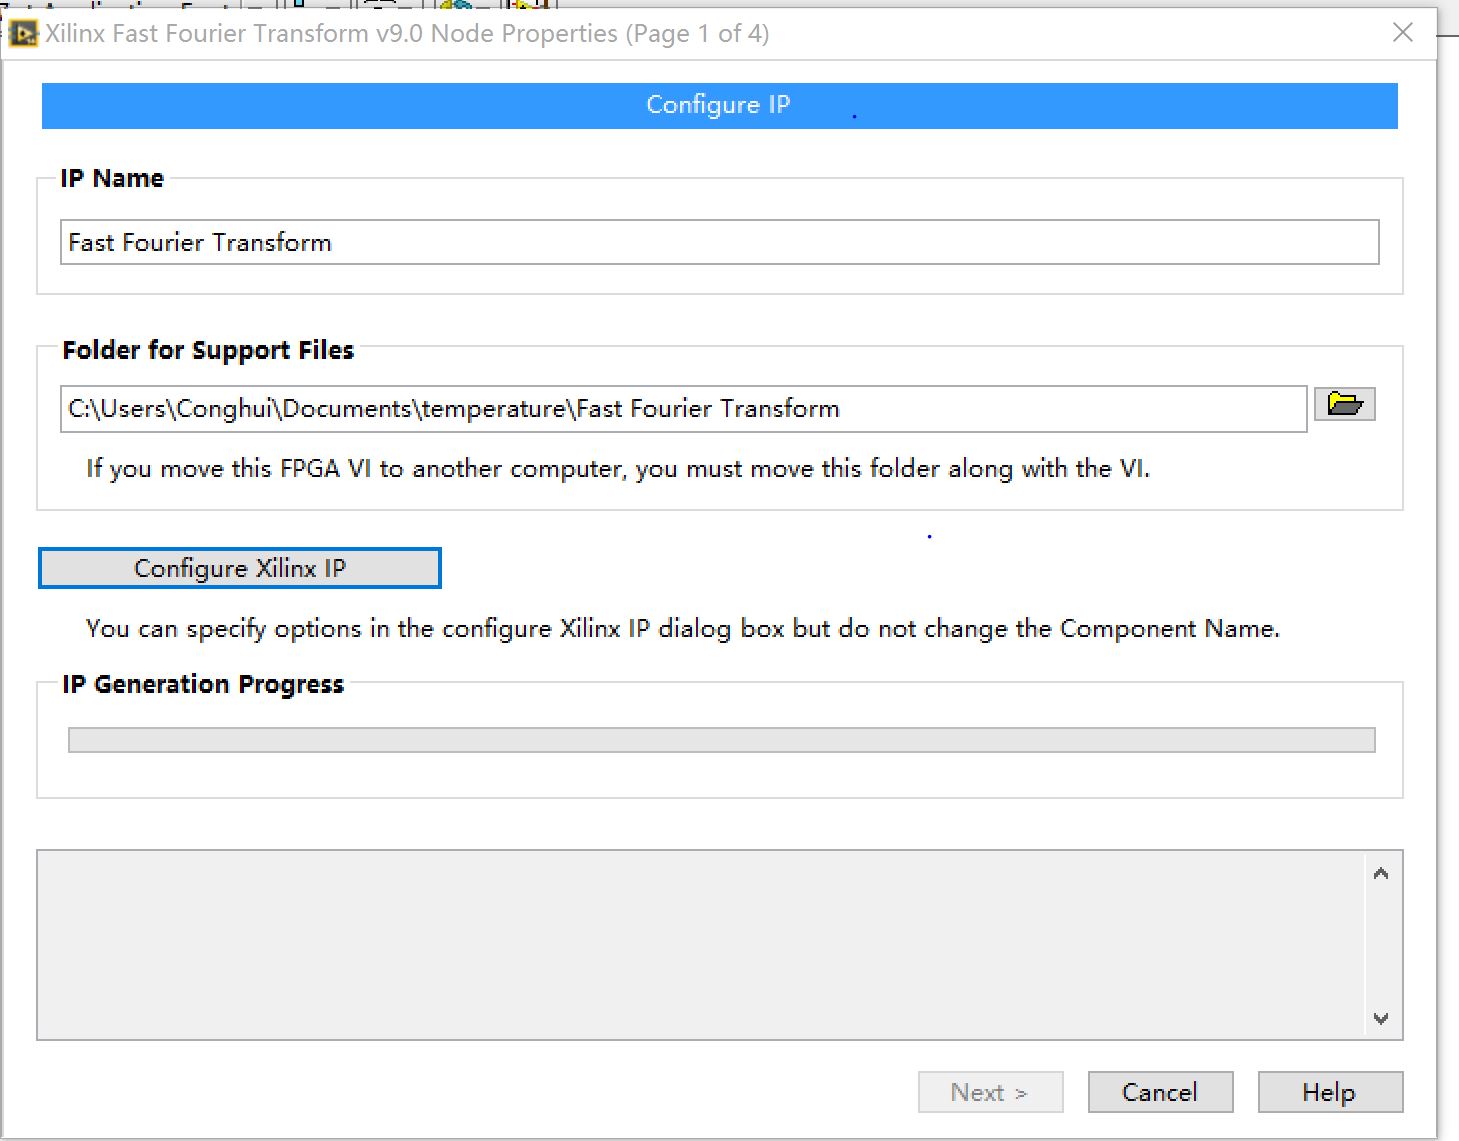The image size is (1459, 1141).
Task: Click the 'do not change the Component Name' note
Action: (683, 629)
